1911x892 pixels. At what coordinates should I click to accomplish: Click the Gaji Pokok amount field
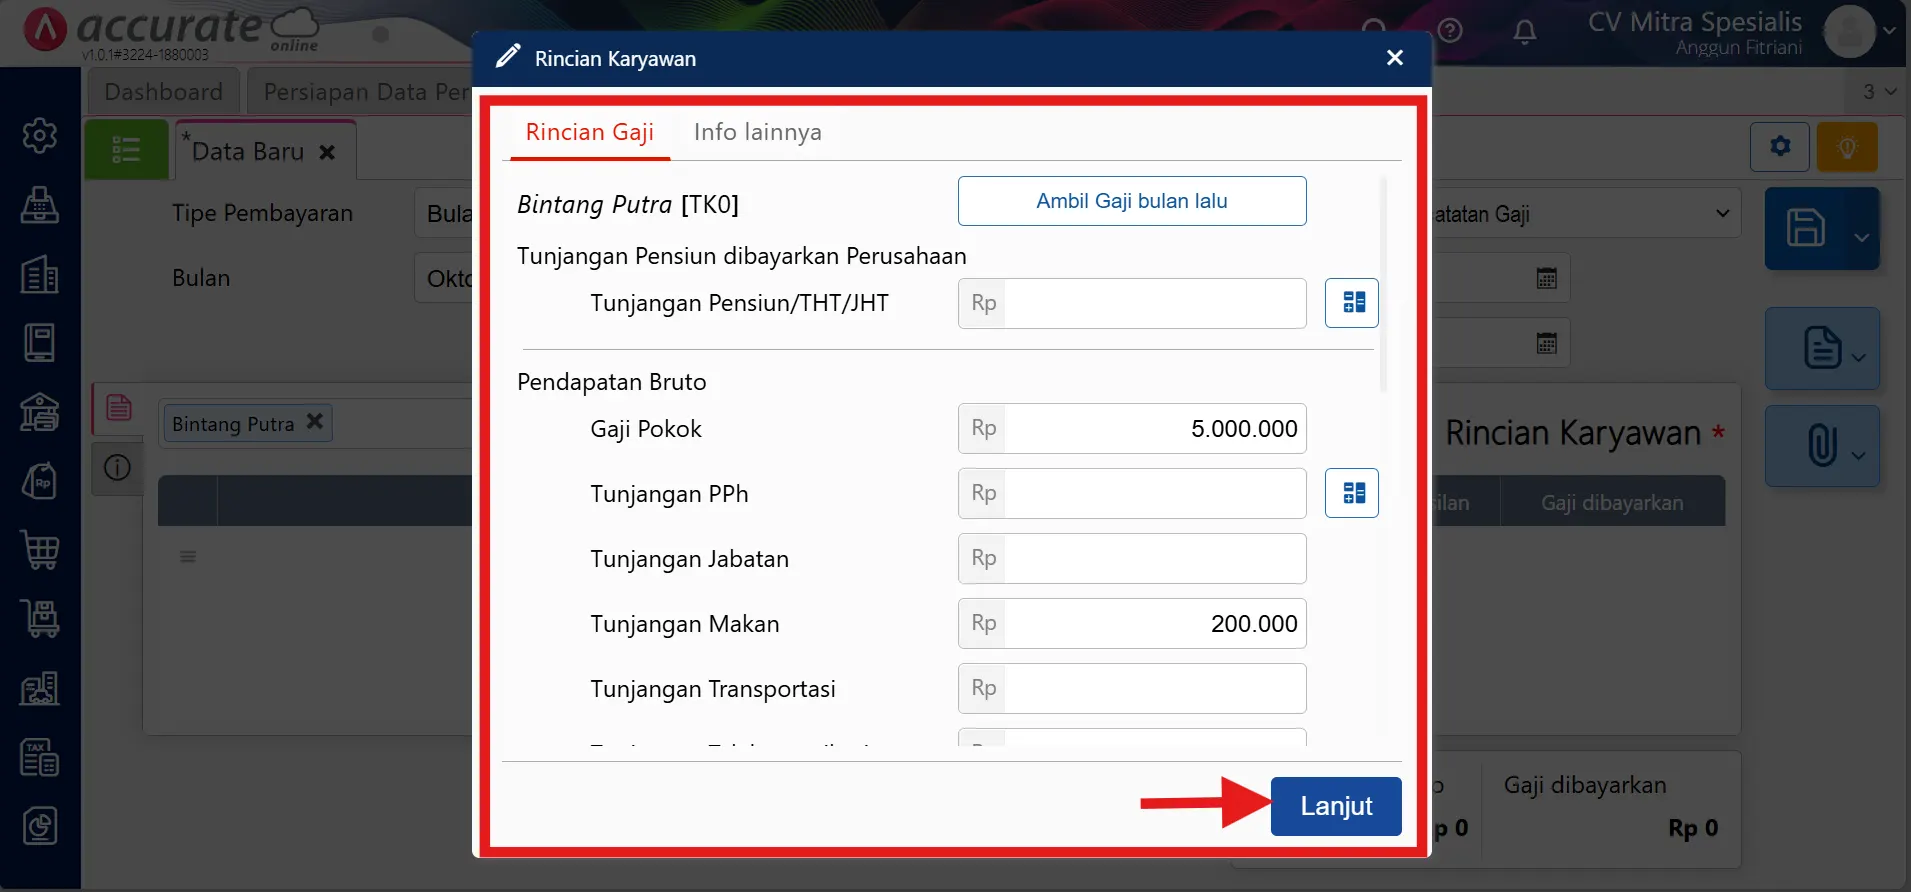click(x=1153, y=429)
